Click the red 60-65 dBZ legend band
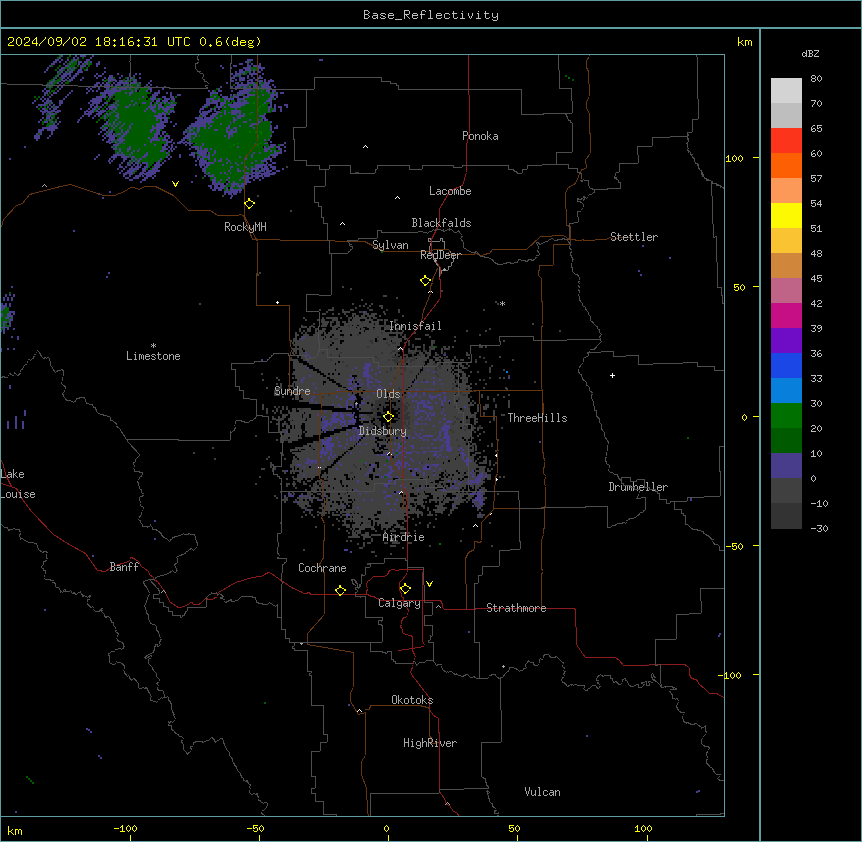The width and height of the screenshot is (862, 842). pos(786,141)
